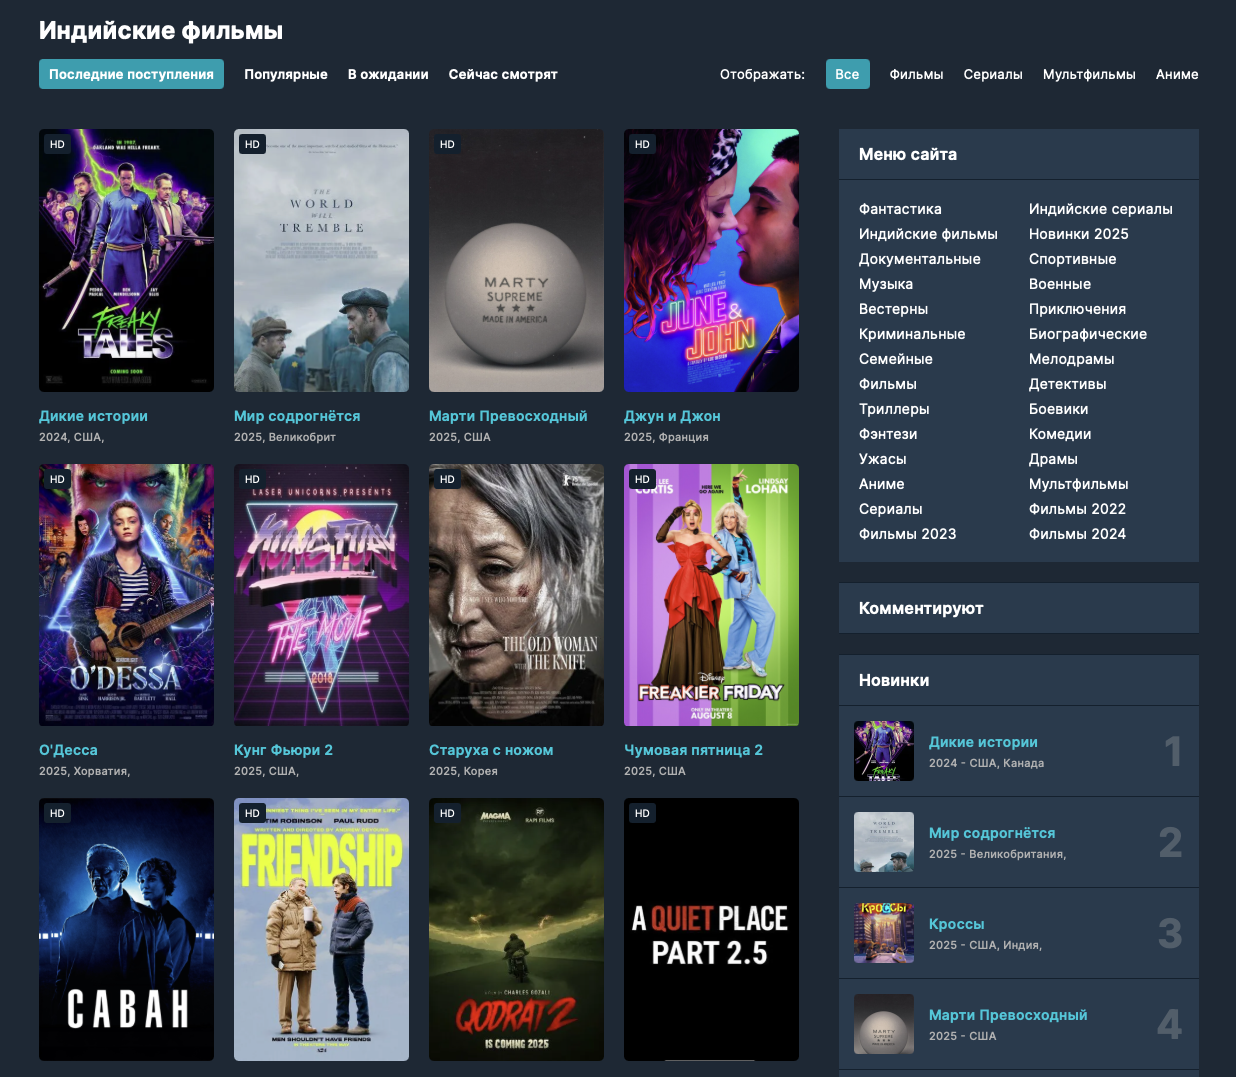Show only Аниме in display filter
This screenshot has height=1077, width=1236.
click(x=1177, y=74)
